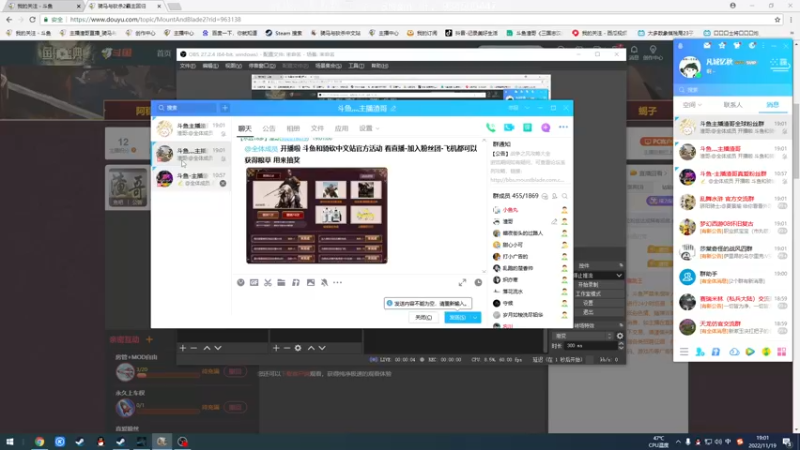
Task: Click the plus button beside the chat search box
Action: coord(225,108)
